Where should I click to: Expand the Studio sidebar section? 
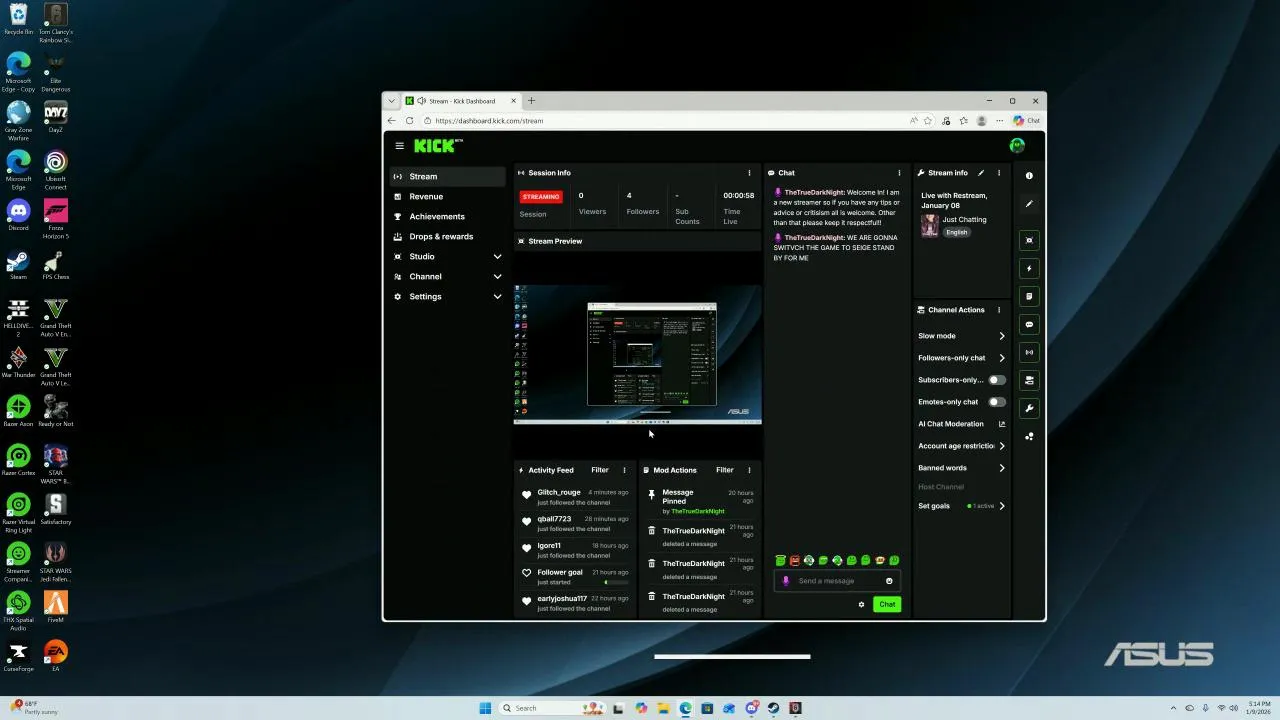497,257
